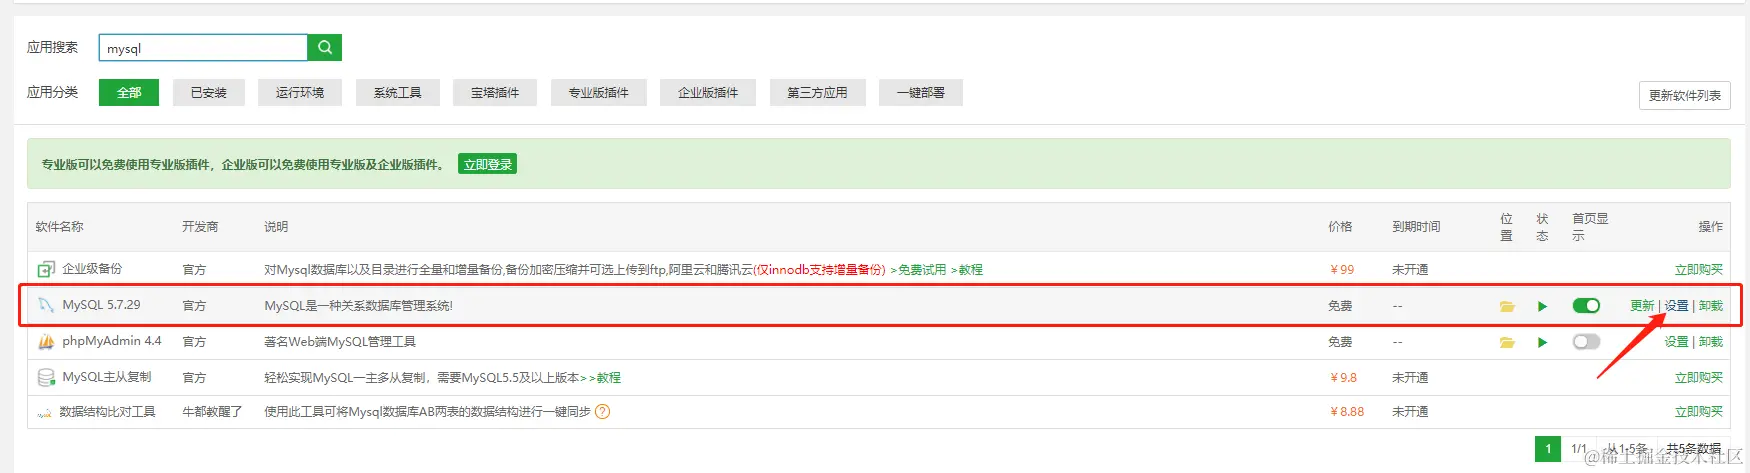Image resolution: width=1750 pixels, height=473 pixels.
Task: Click the ¥9.8 price cell
Action: pyautogui.click(x=1344, y=378)
